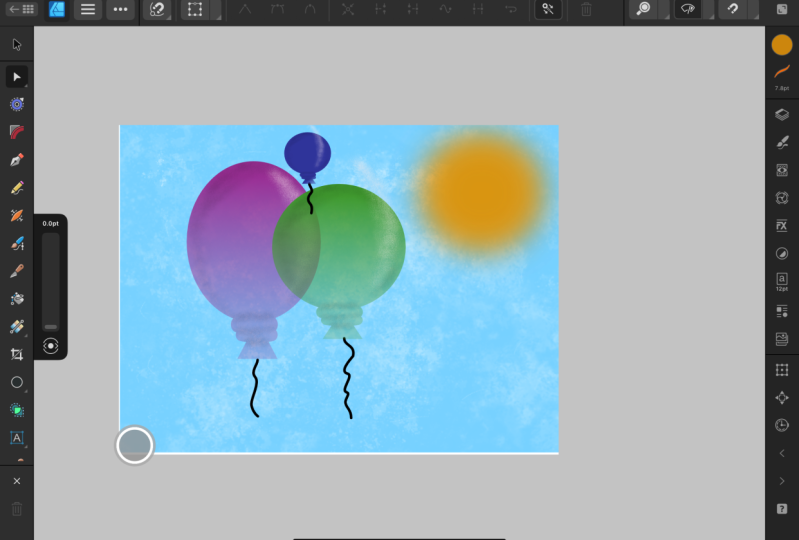Open the Appearance studio with eye icon

pos(782,170)
